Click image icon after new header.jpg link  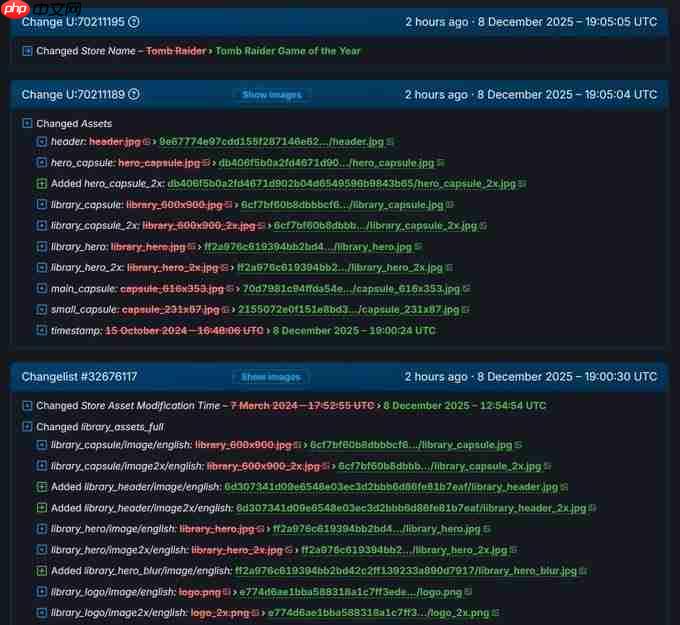(x=389, y=142)
